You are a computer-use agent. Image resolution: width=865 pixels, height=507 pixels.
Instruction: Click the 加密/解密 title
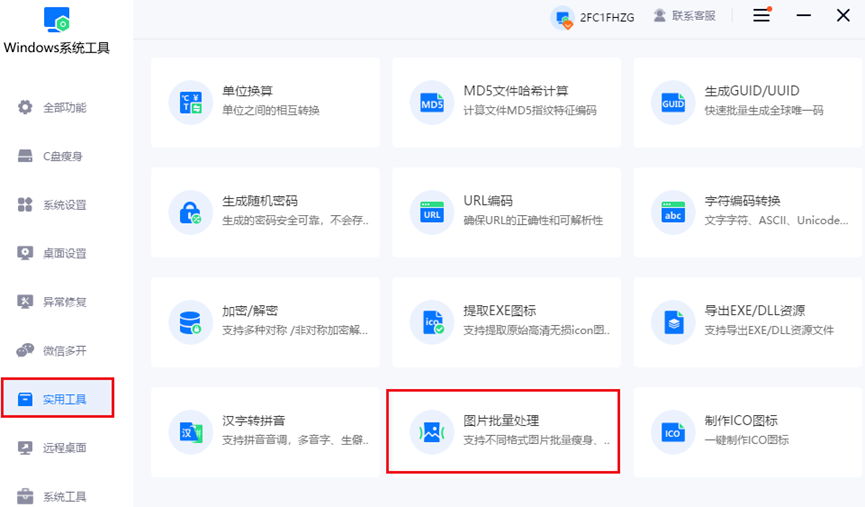(250, 311)
